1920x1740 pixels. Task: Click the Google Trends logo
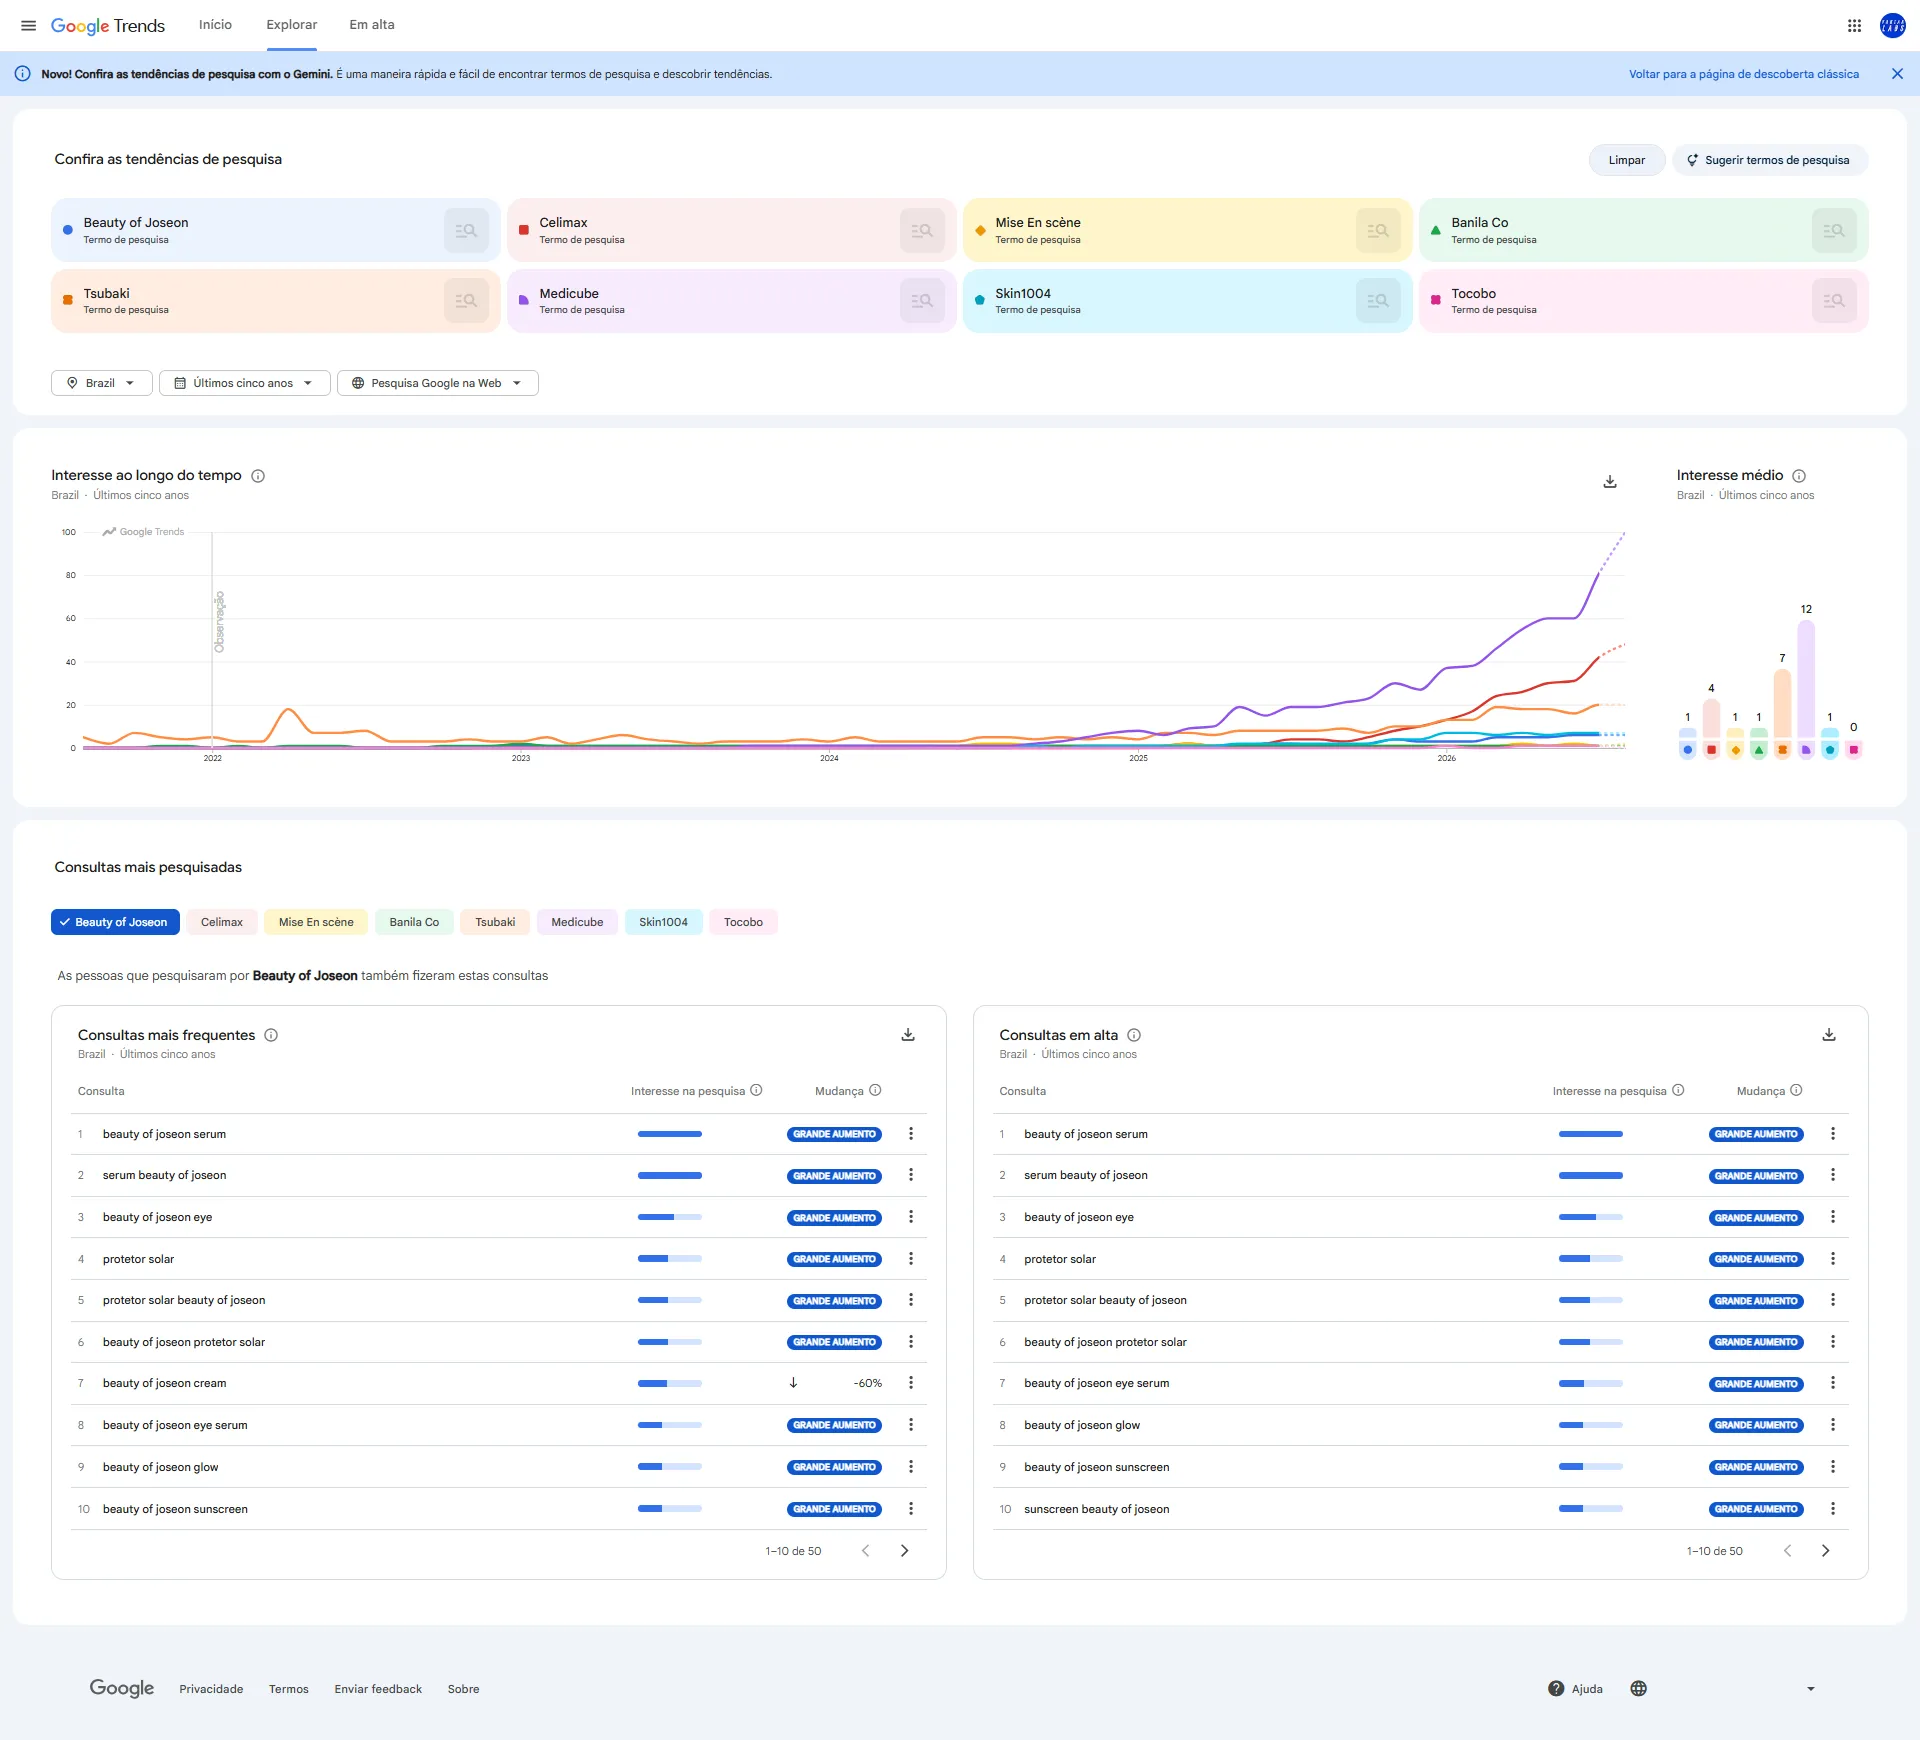(x=108, y=25)
